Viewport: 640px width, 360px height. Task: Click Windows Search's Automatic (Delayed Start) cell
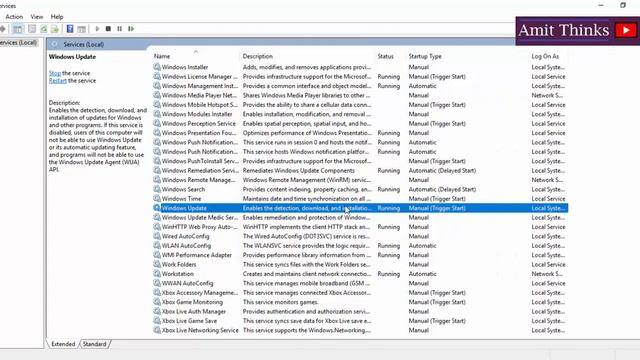(x=442, y=189)
